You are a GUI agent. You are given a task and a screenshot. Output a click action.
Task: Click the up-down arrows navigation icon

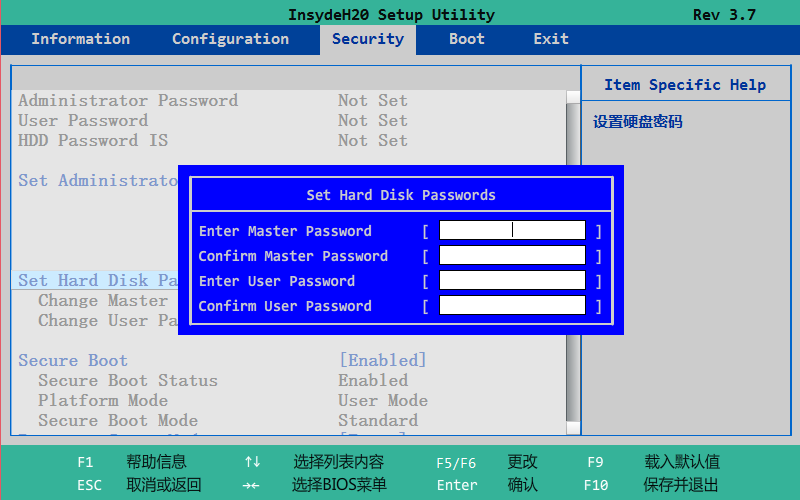click(252, 462)
